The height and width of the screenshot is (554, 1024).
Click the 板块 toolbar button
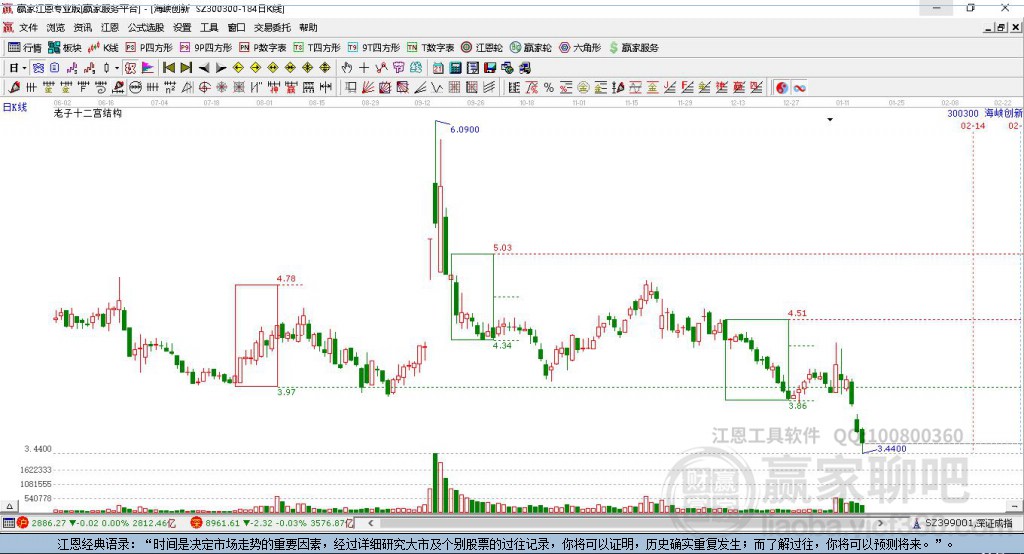[65, 48]
